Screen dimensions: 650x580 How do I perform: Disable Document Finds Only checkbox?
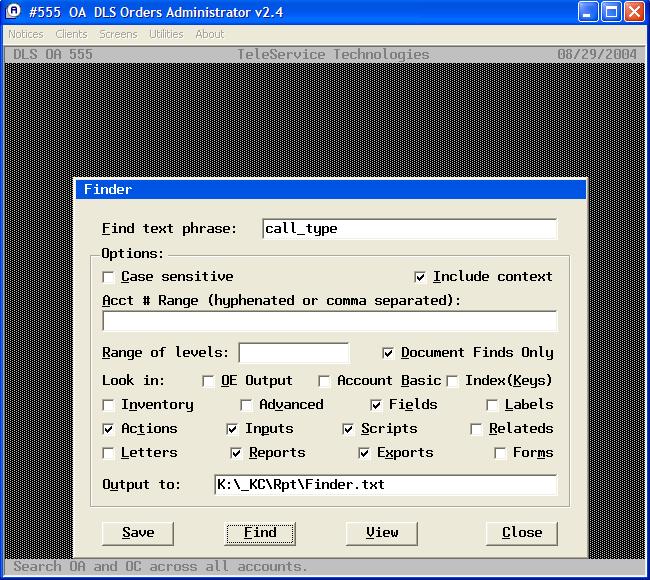pos(388,353)
